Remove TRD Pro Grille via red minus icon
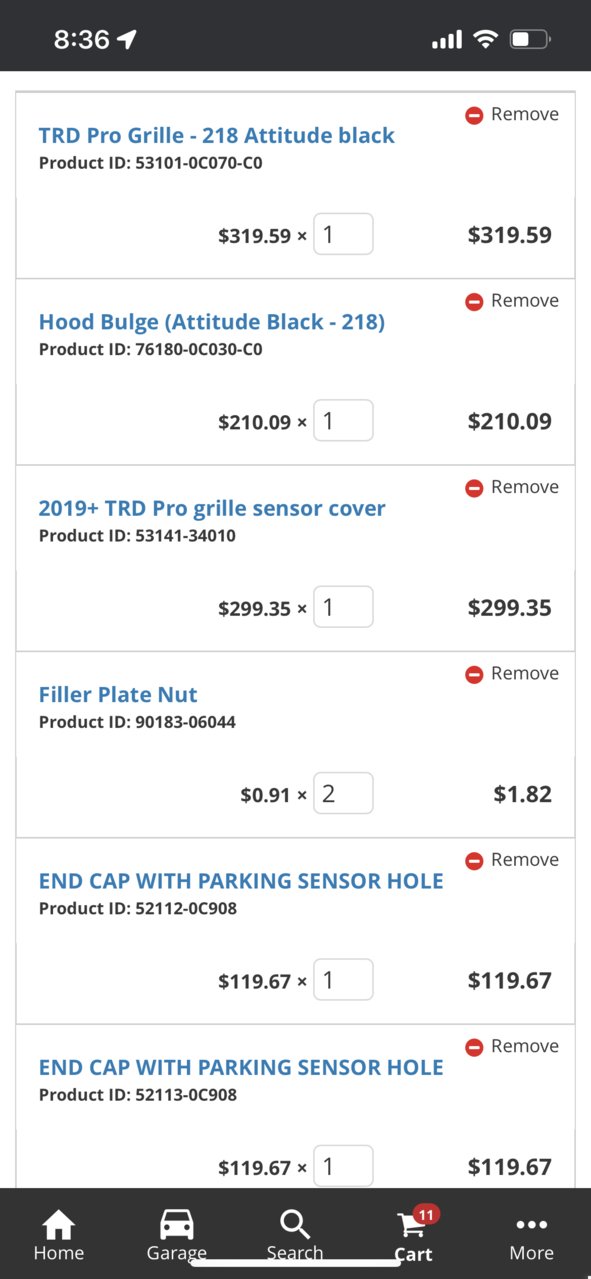591x1279 pixels. pos(474,115)
